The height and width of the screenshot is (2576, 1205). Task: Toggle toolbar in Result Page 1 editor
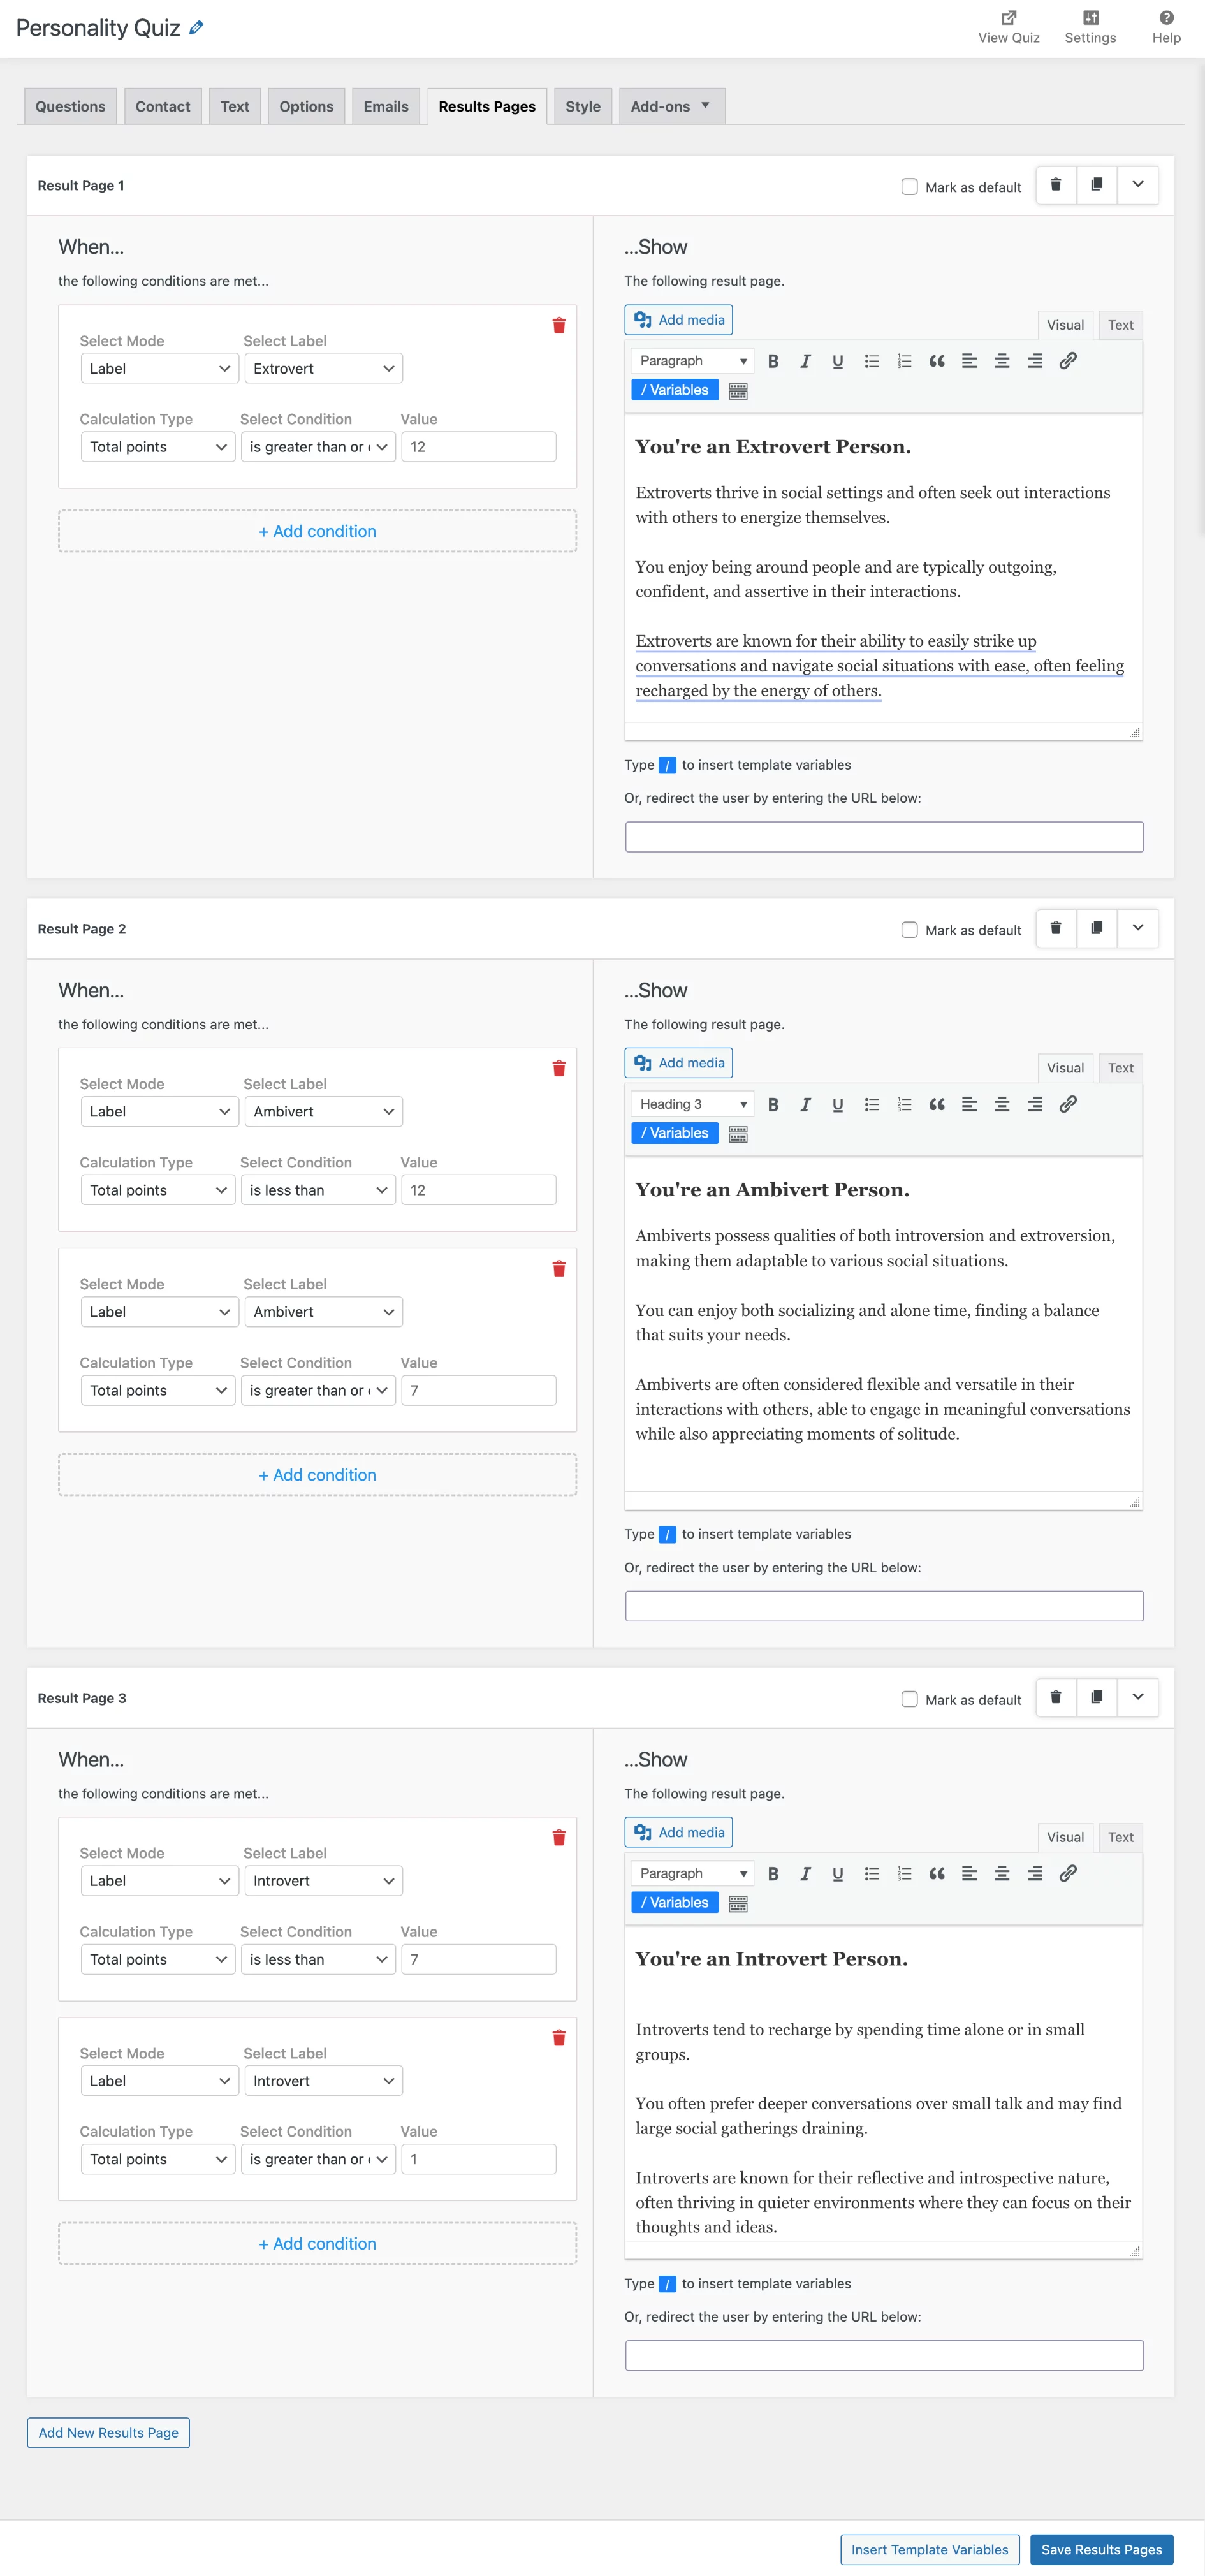coord(738,392)
